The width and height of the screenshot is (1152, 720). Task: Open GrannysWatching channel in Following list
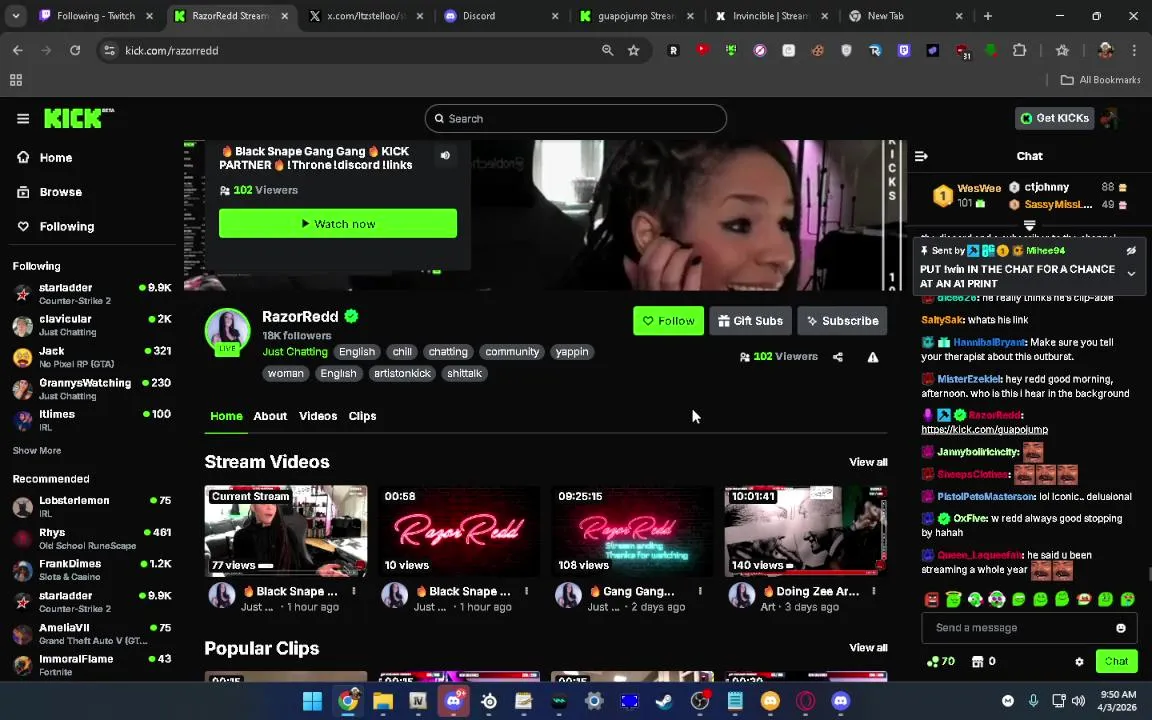92,389
